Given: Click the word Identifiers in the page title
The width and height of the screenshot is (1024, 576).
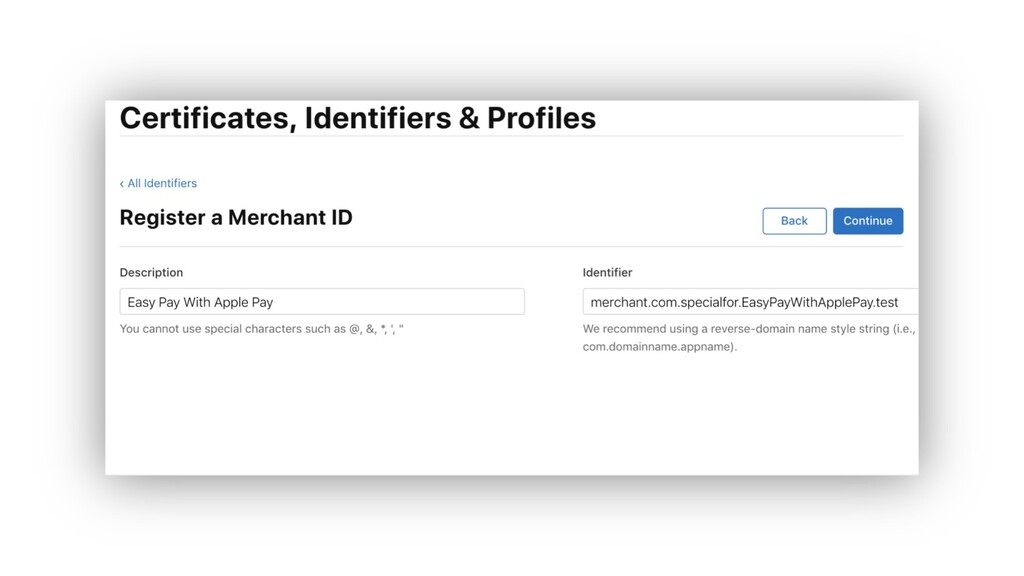Looking at the screenshot, I should click(x=378, y=119).
